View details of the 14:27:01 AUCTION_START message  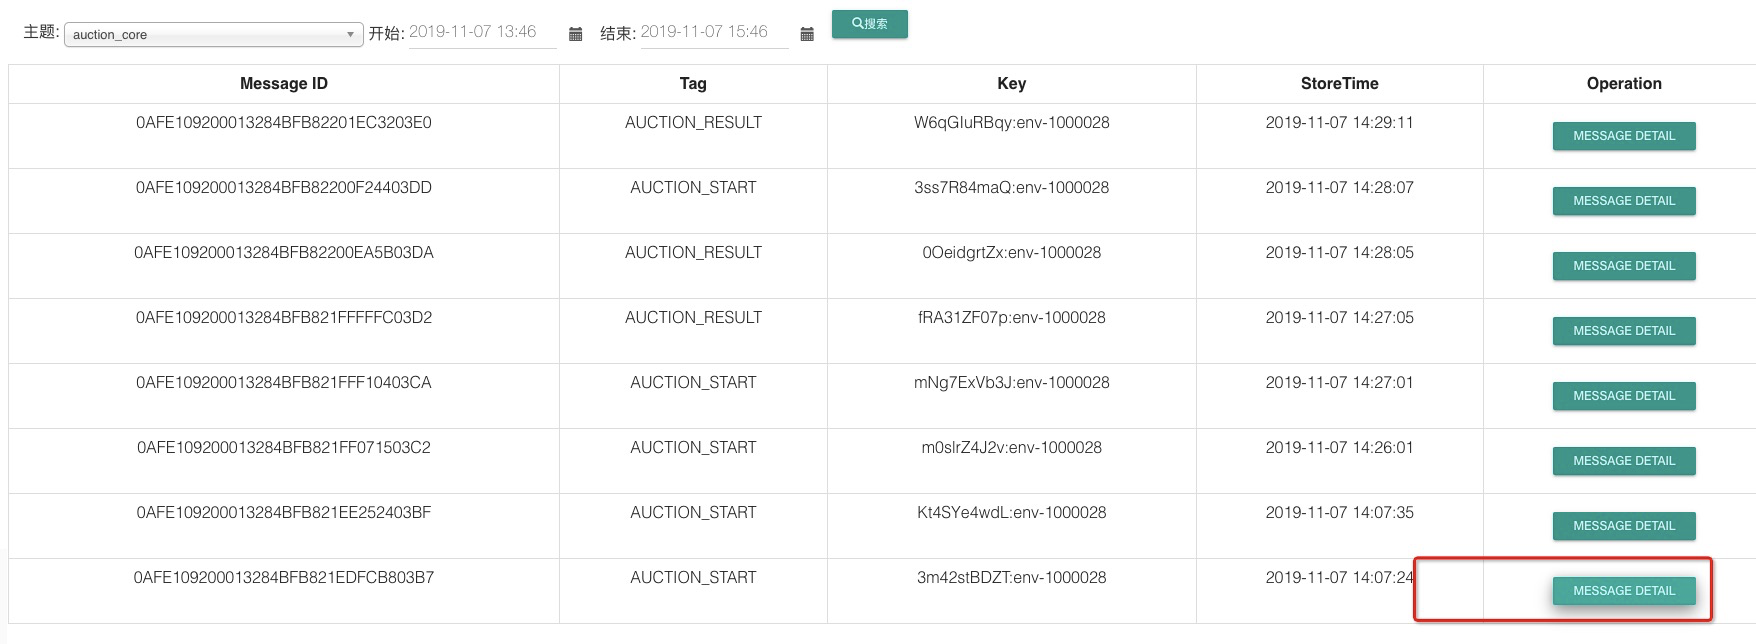tap(1622, 396)
